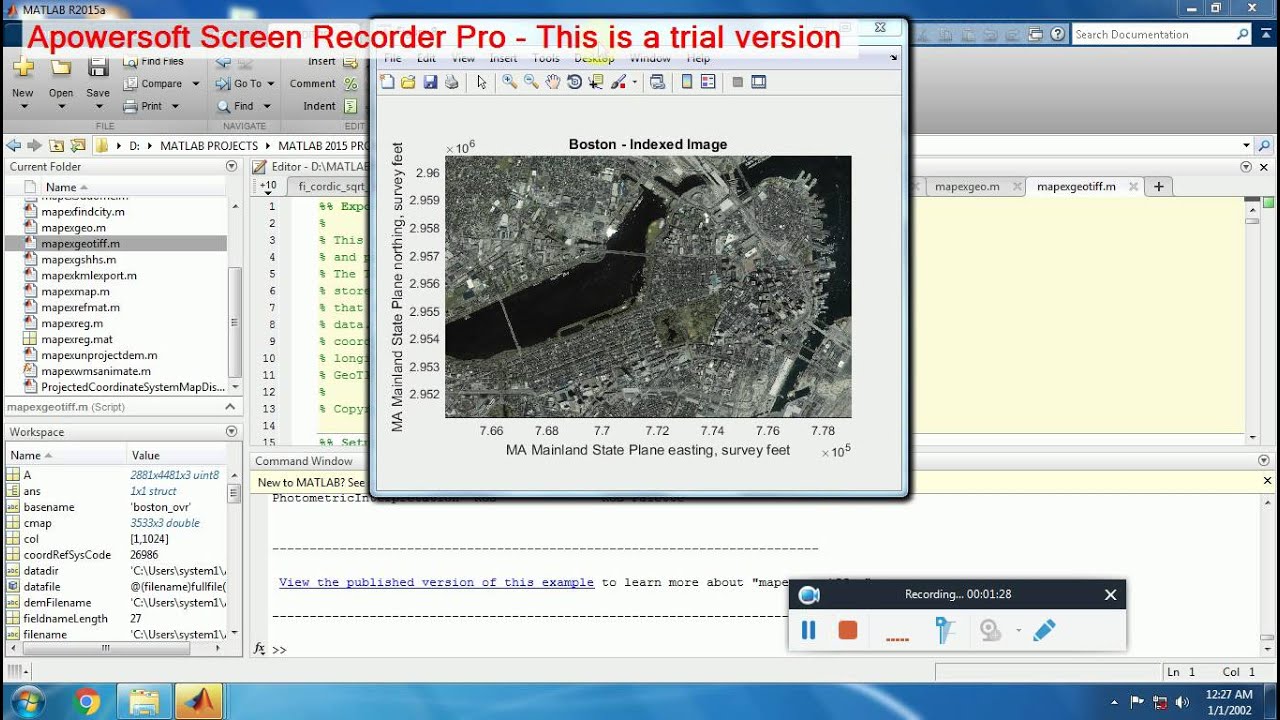Image resolution: width=1280 pixels, height=720 pixels.
Task: Pause the screen recording
Action: coord(809,630)
